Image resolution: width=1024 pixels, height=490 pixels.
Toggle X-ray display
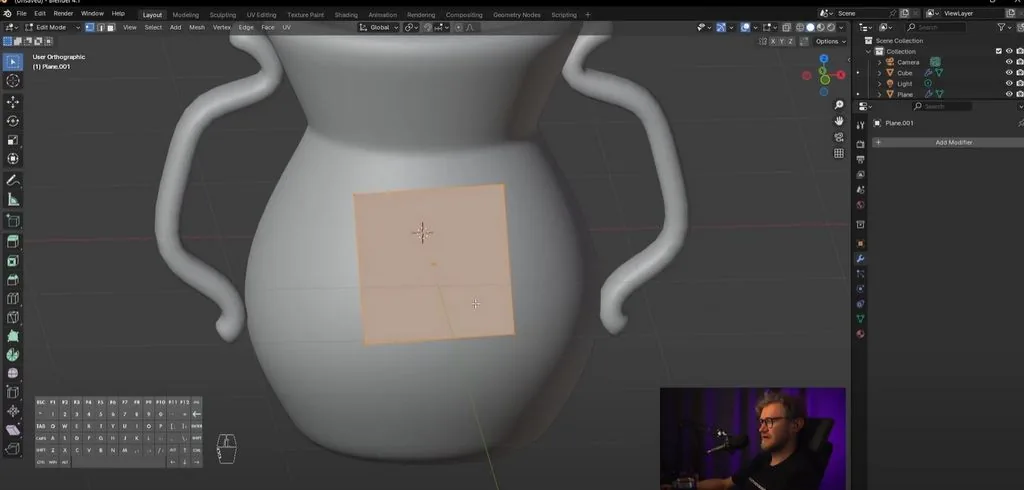pos(786,27)
